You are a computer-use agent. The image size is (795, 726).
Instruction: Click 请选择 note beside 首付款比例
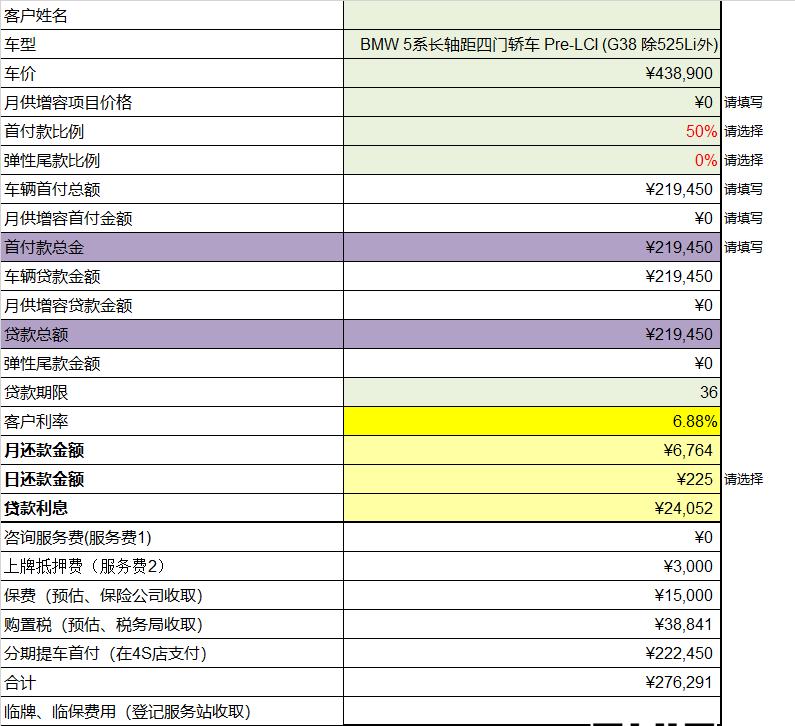point(743,131)
